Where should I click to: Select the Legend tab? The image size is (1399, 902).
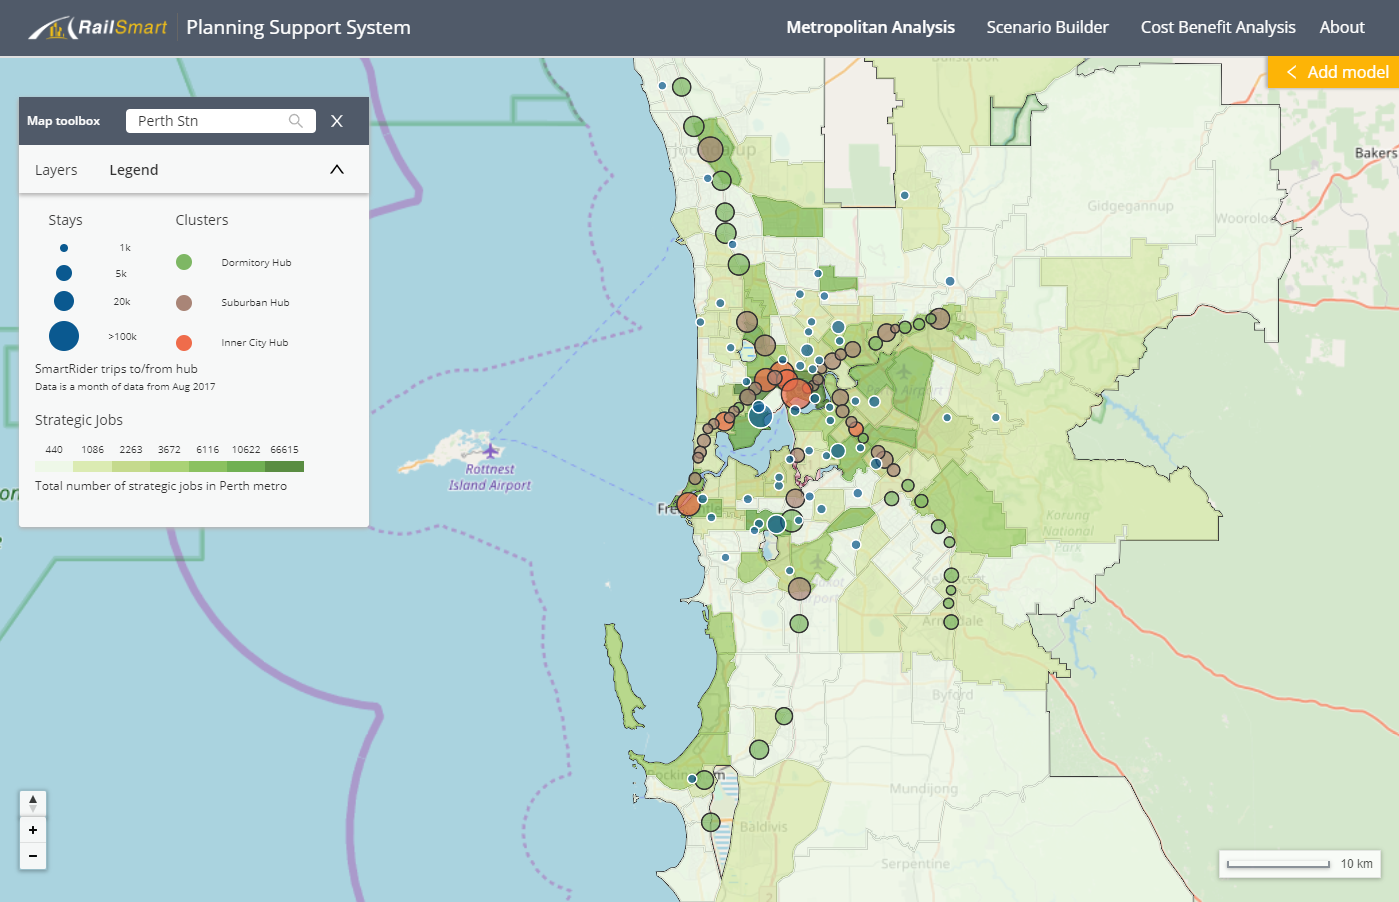tap(134, 170)
